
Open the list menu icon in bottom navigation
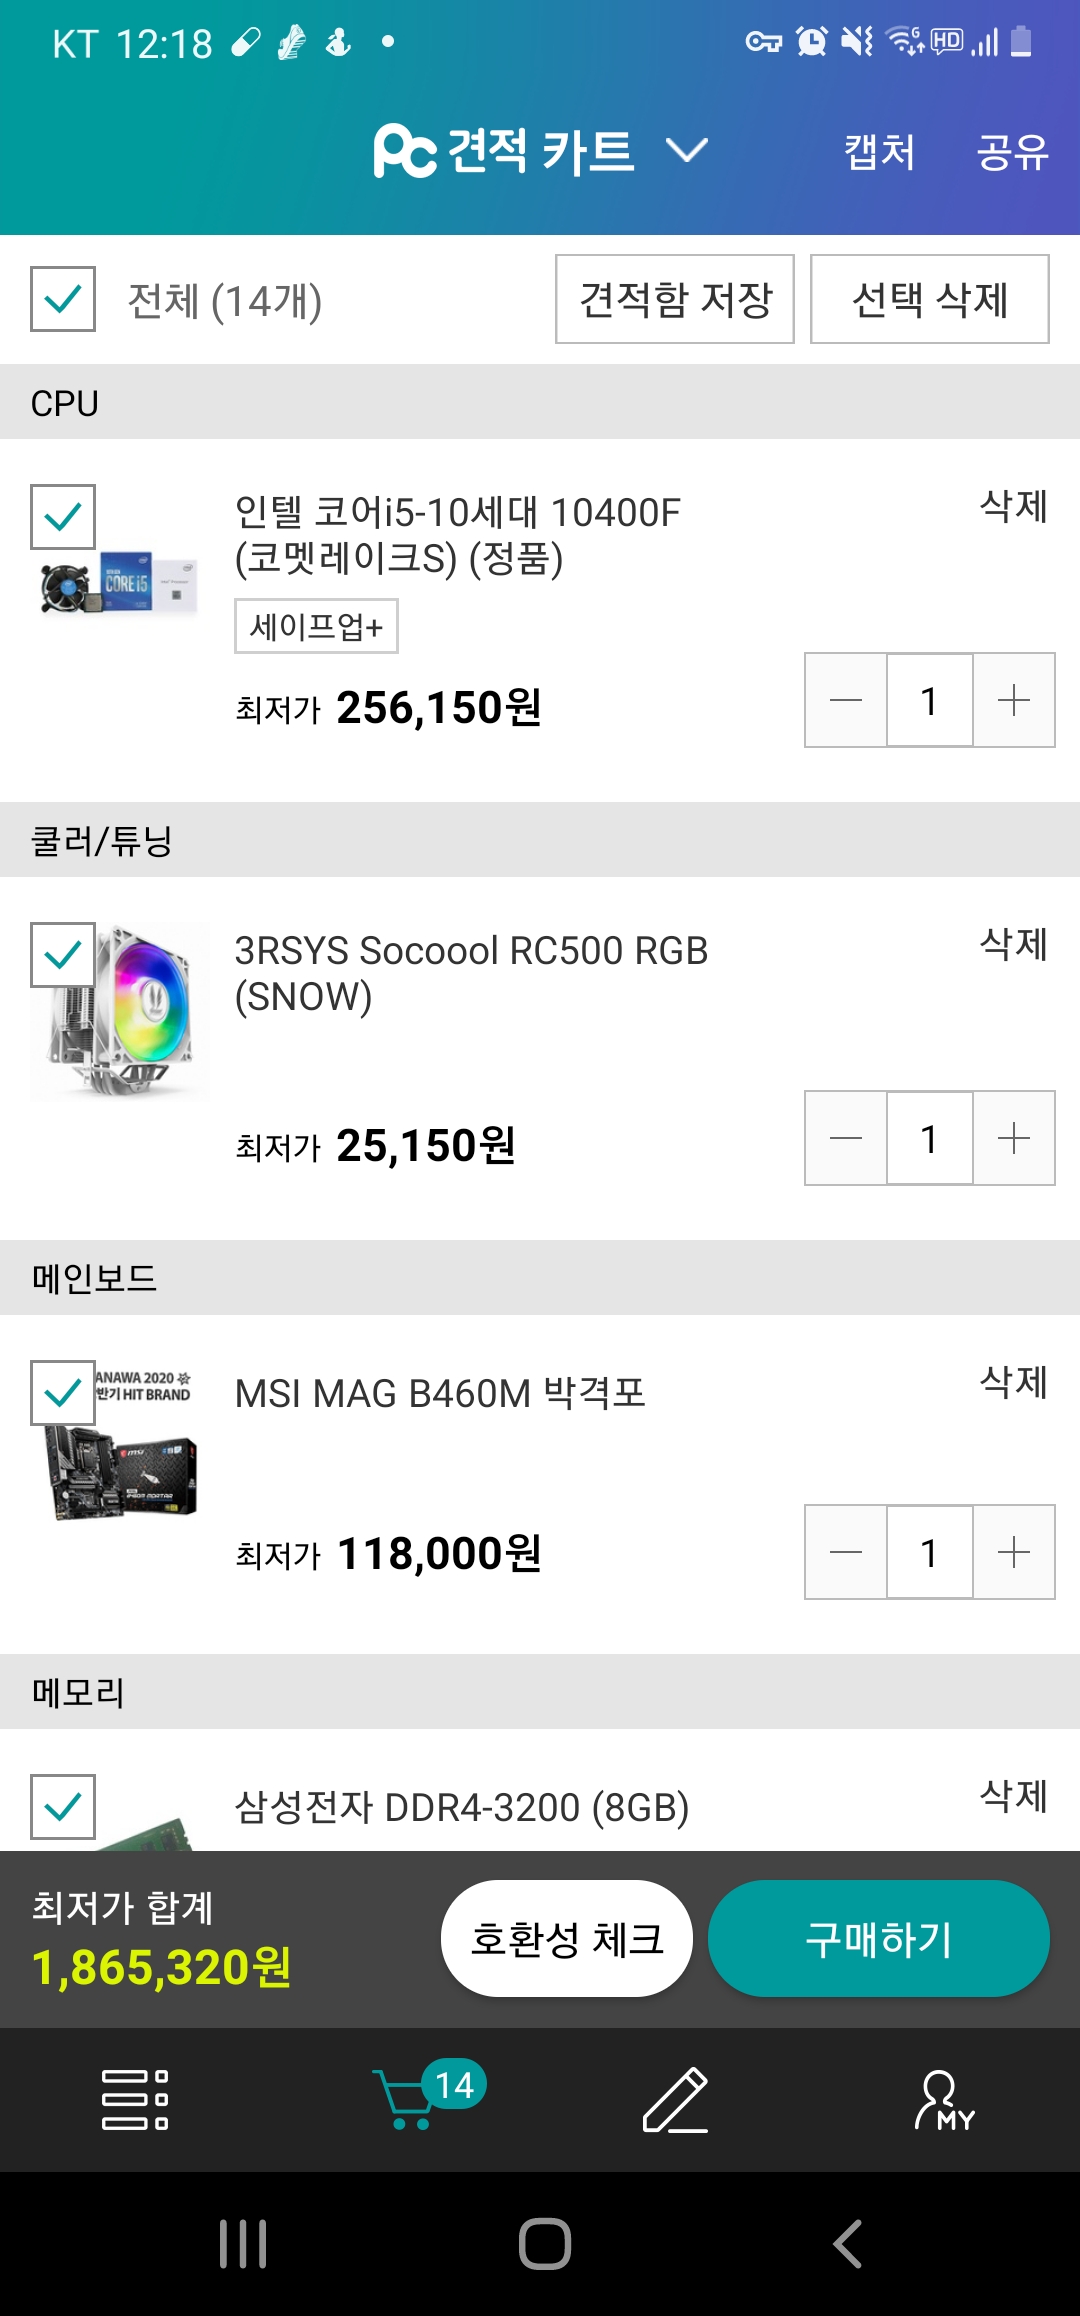coord(135,2099)
